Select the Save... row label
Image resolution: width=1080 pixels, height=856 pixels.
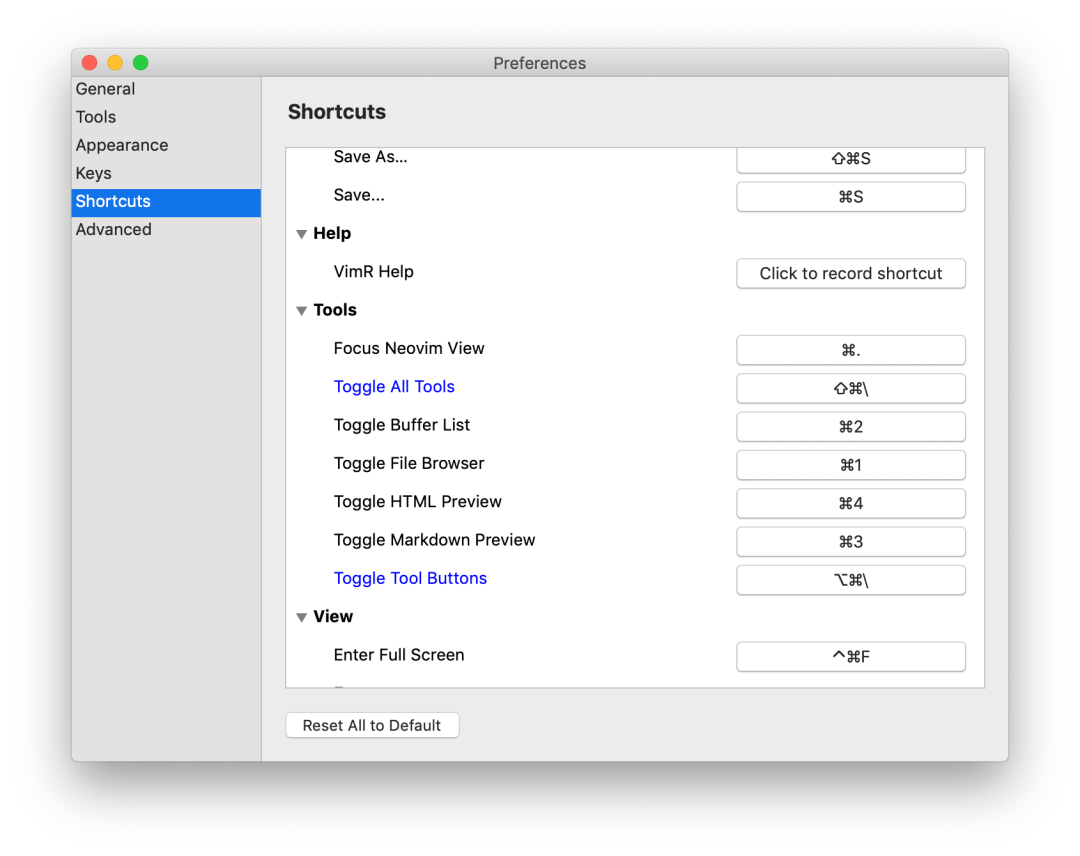359,196
